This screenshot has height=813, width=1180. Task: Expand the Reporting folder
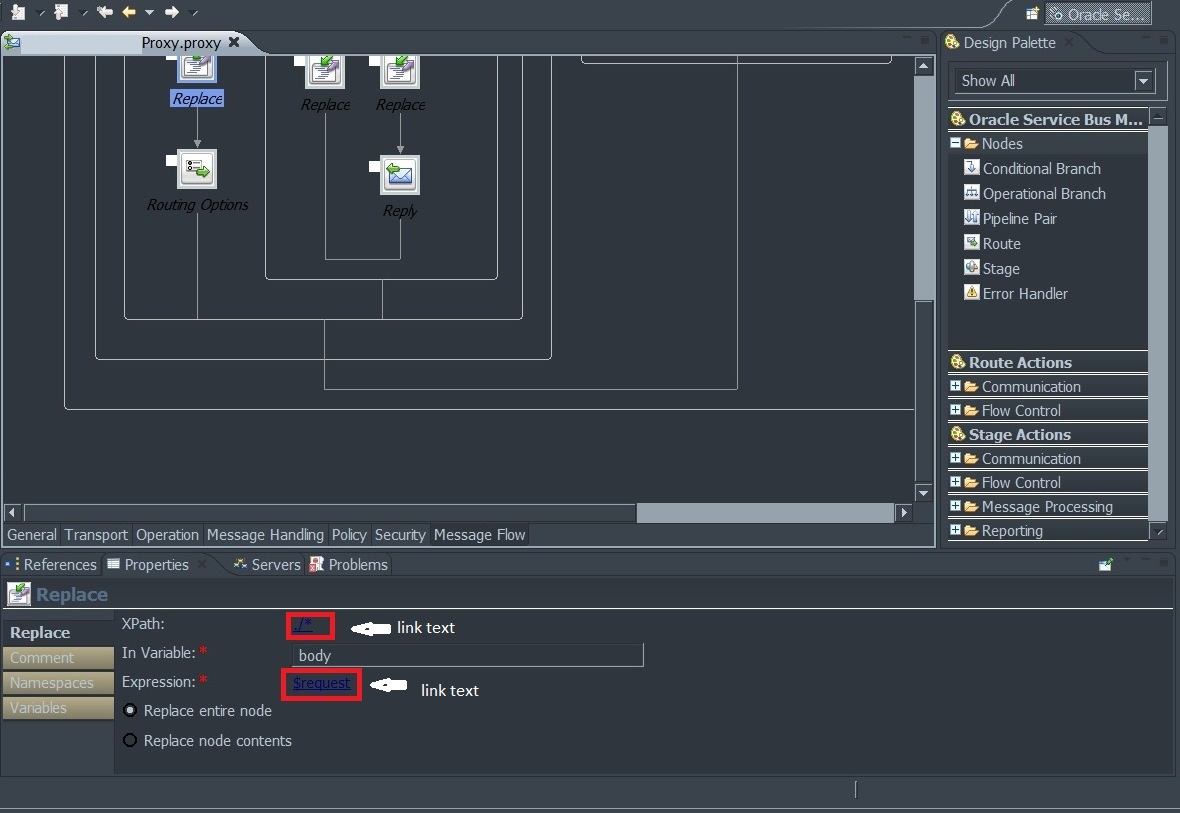pyautogui.click(x=955, y=531)
